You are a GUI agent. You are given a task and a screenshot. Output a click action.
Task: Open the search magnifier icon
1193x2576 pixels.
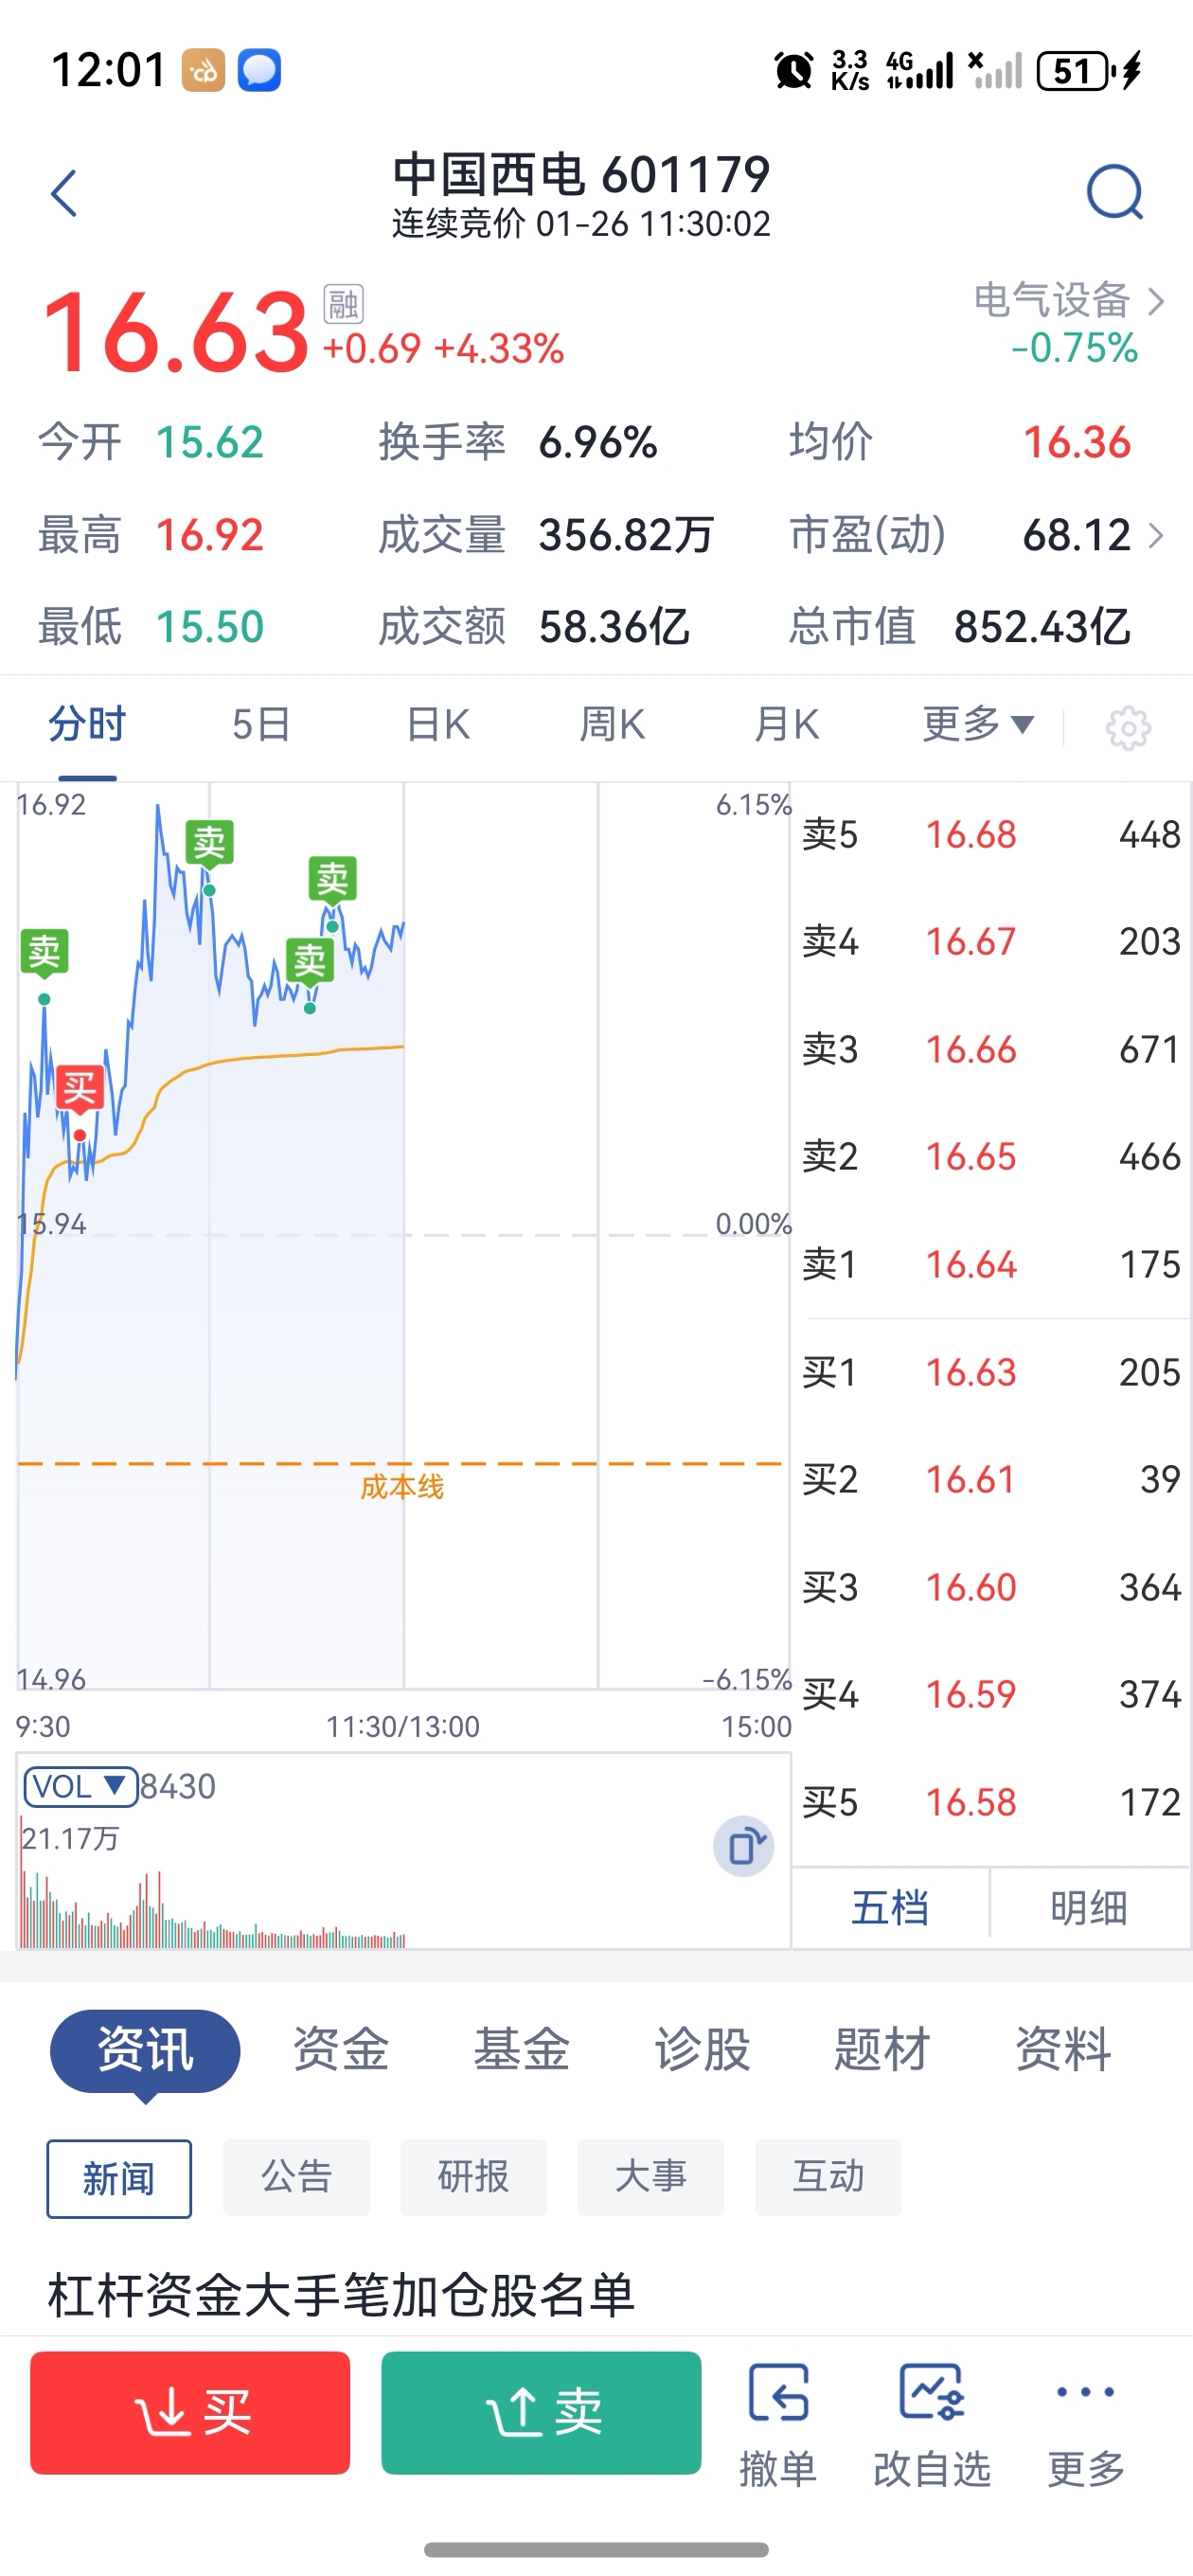(x=1114, y=192)
